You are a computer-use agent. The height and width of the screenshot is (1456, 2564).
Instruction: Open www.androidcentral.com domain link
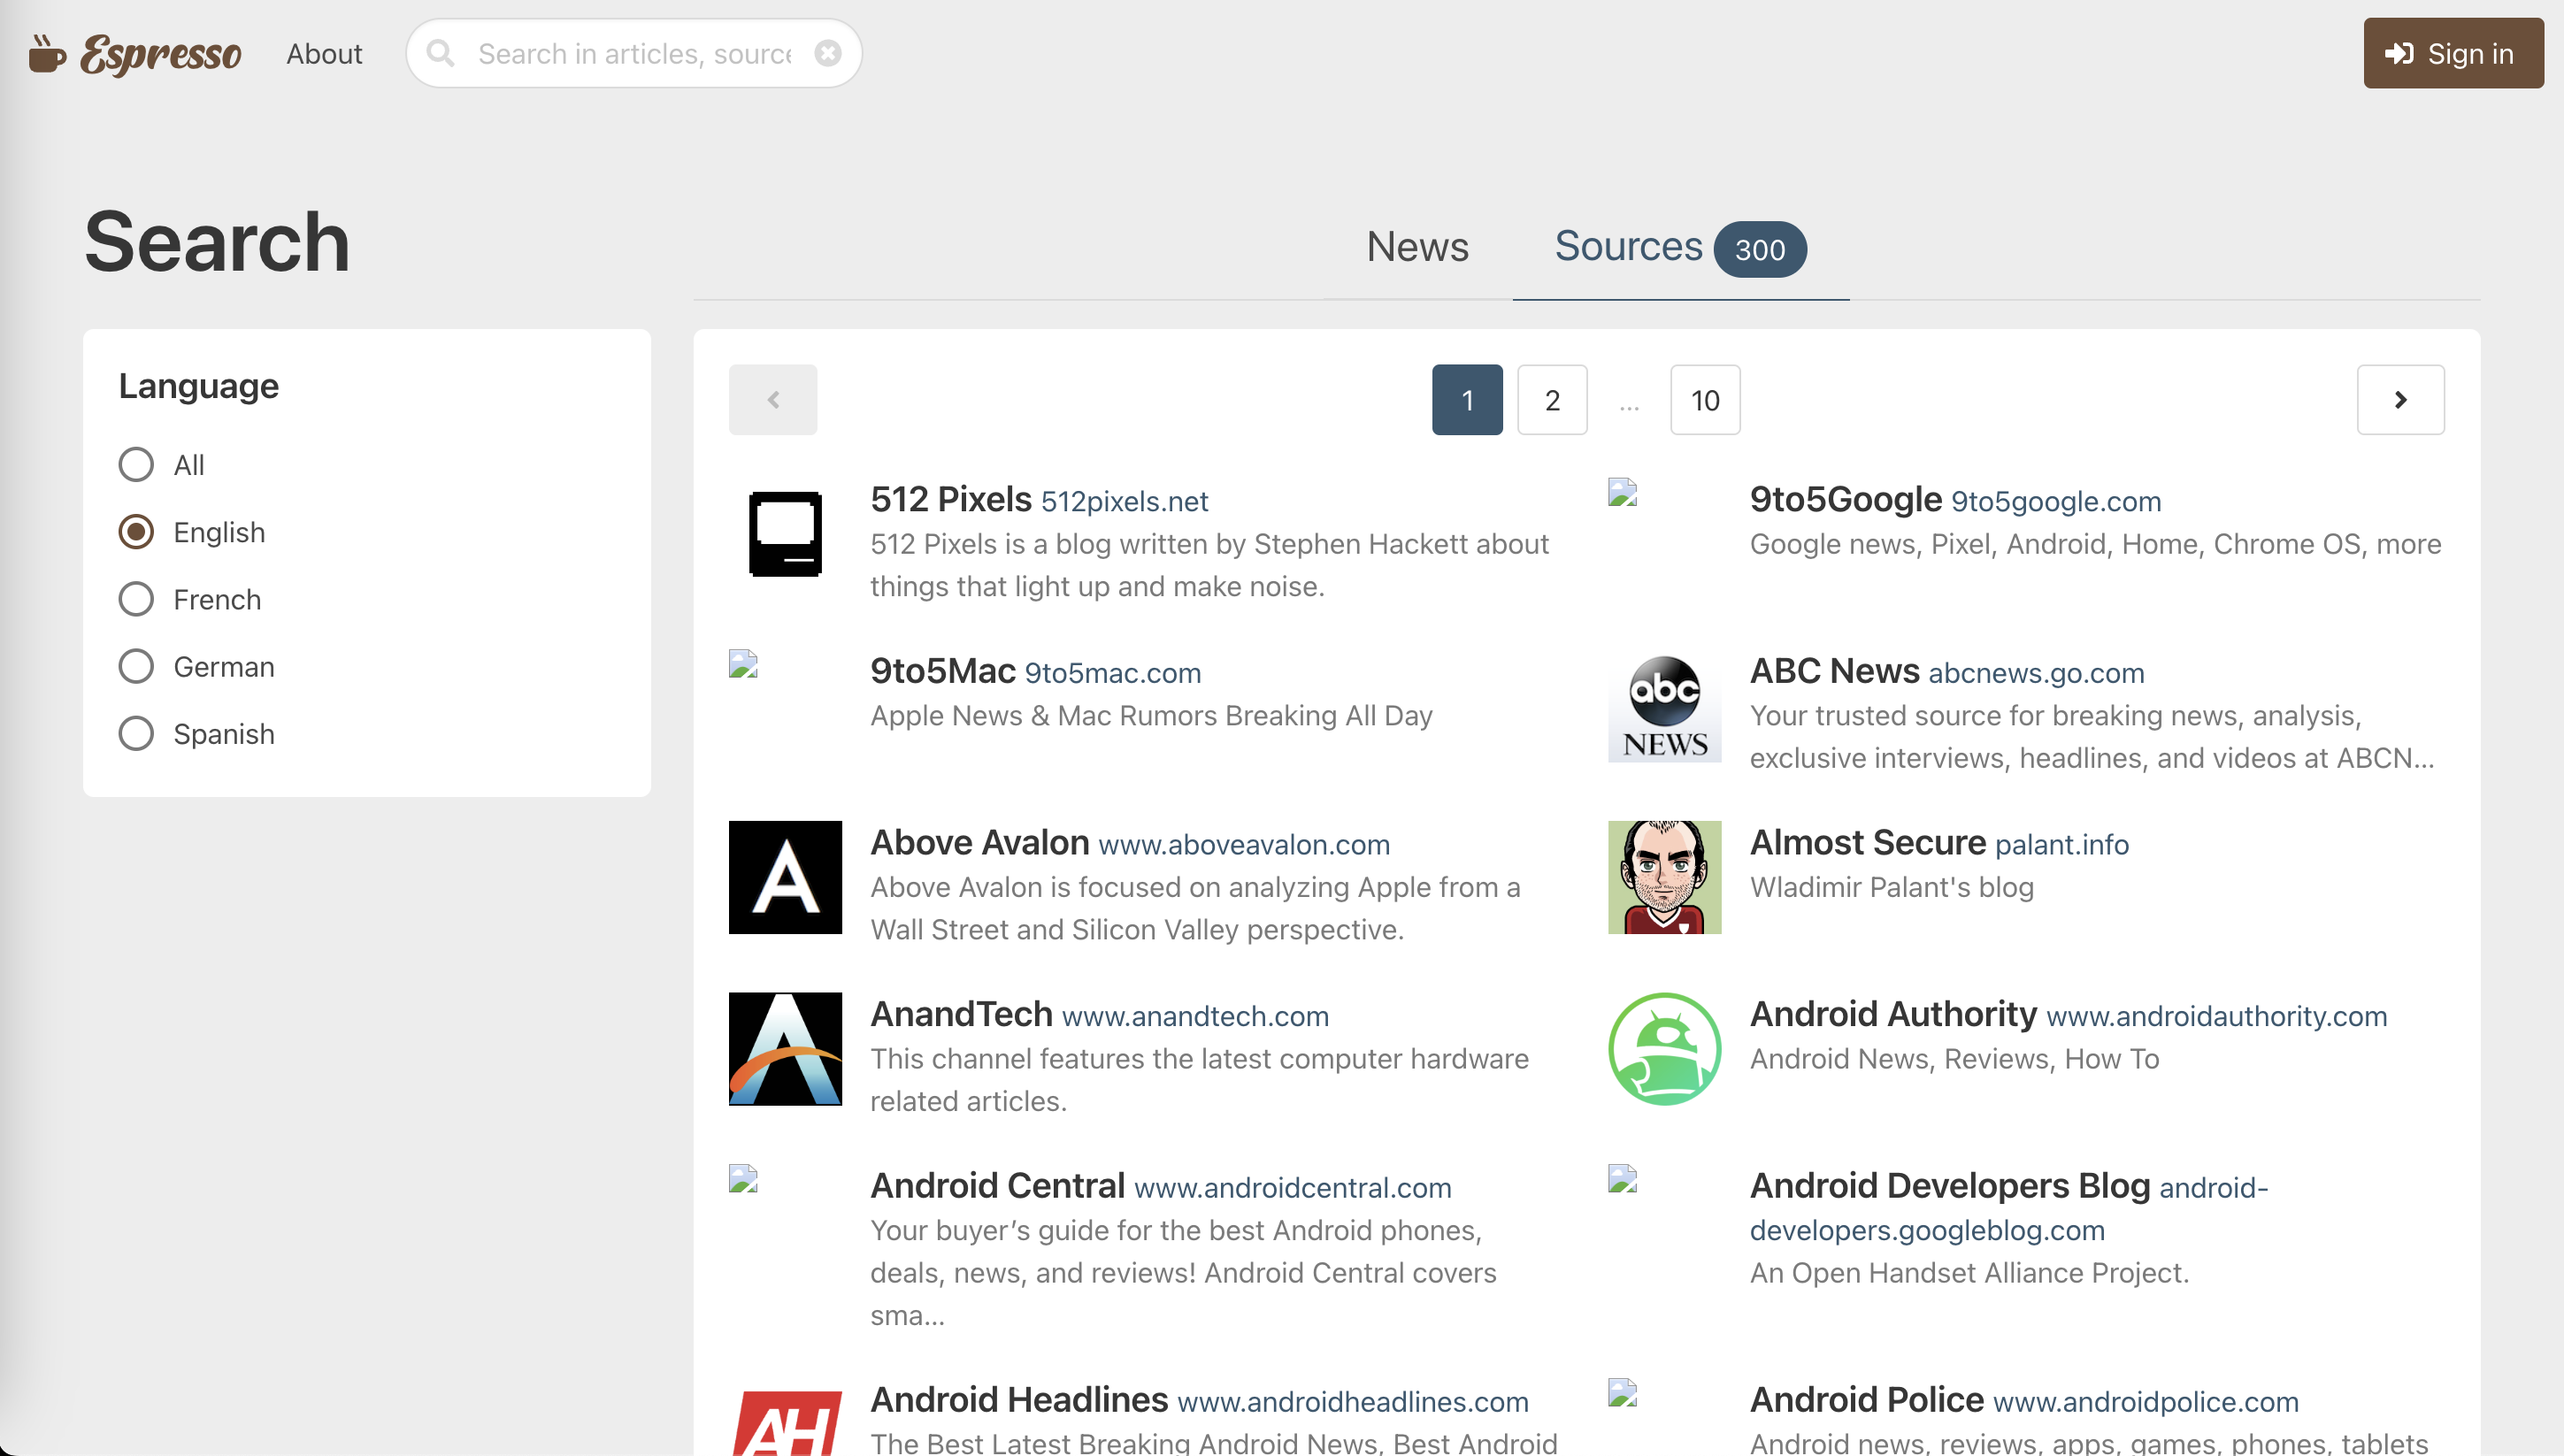1292,1187
